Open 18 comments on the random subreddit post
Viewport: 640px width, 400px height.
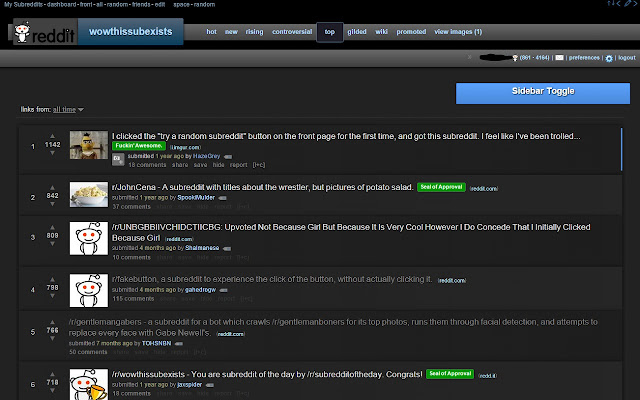(147, 165)
